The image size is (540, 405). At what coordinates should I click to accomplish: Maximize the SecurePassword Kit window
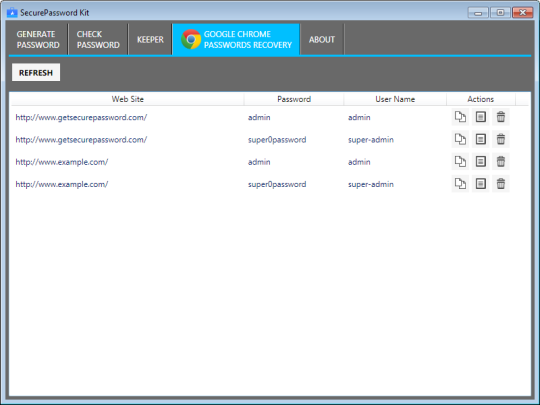coord(500,13)
